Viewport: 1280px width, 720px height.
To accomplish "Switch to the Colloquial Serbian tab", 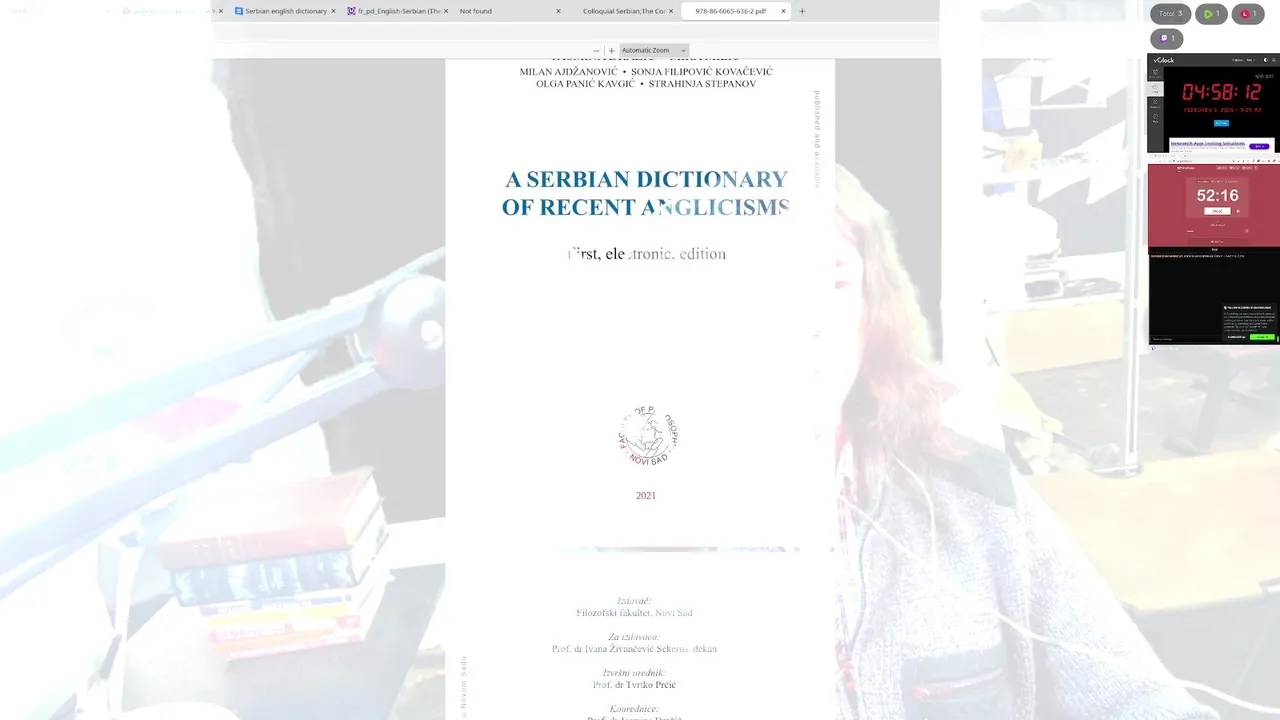I will (624, 11).
